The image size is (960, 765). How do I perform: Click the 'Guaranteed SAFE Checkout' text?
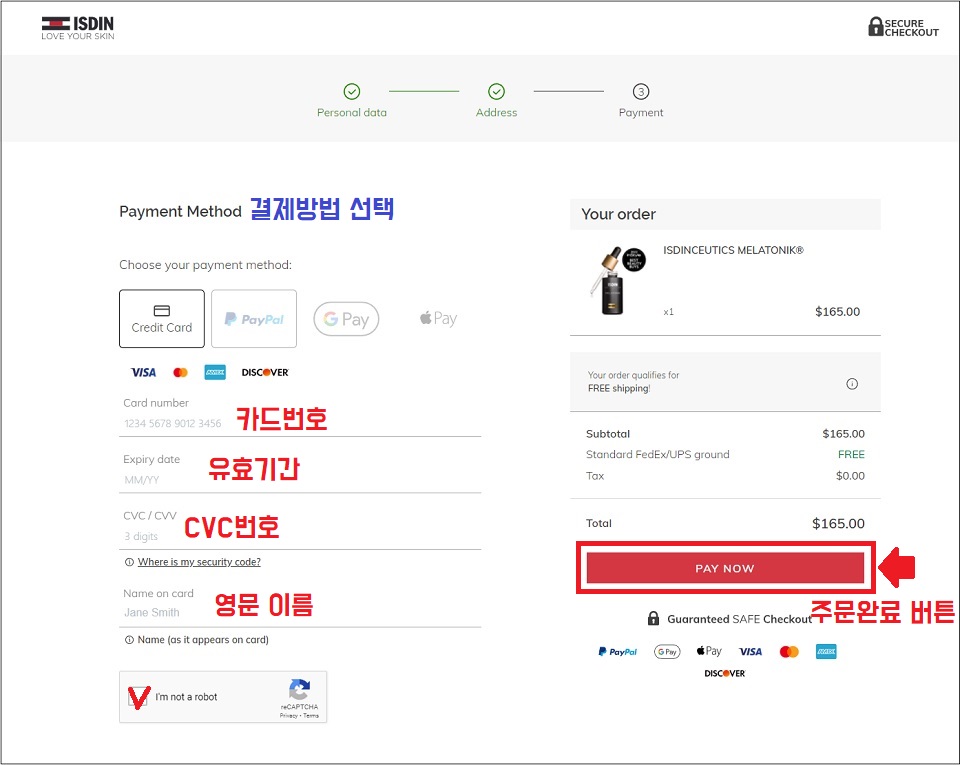pos(740,619)
